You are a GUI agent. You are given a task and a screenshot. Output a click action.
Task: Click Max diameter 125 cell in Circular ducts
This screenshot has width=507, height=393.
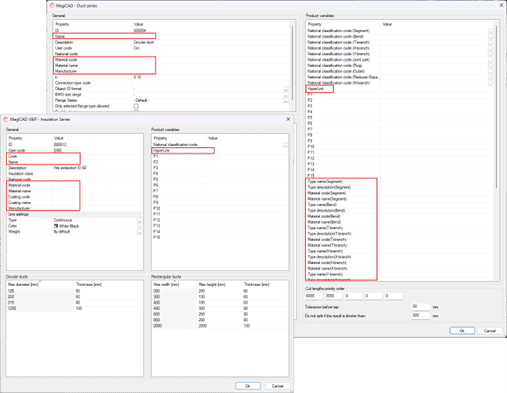click(40, 291)
